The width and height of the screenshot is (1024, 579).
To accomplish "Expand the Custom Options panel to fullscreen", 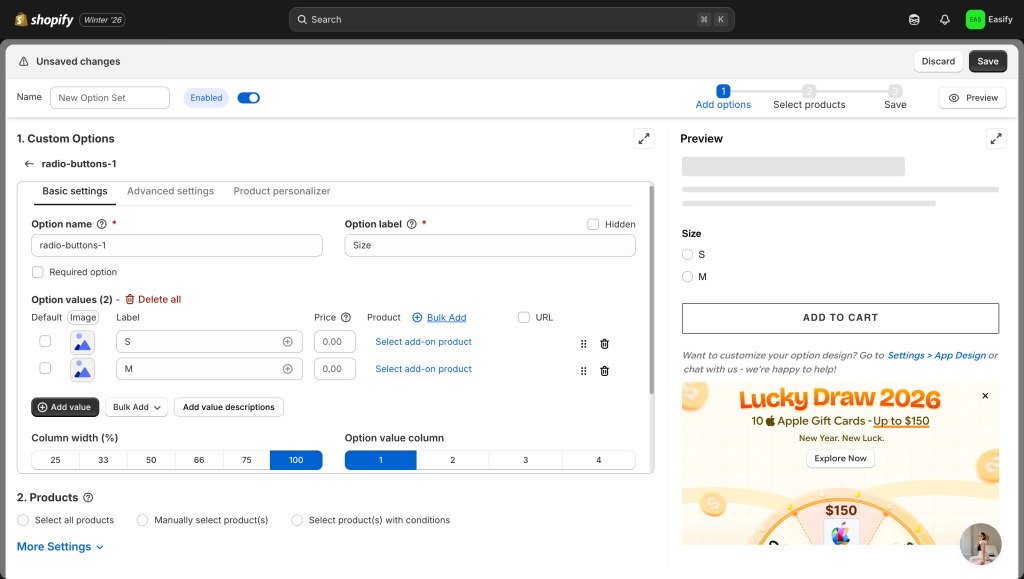I will pyautogui.click(x=644, y=139).
